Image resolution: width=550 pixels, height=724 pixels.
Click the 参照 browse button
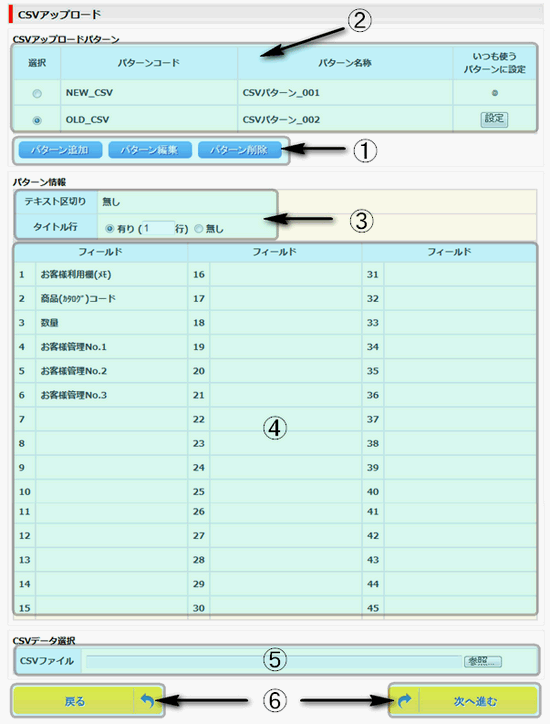(483, 661)
